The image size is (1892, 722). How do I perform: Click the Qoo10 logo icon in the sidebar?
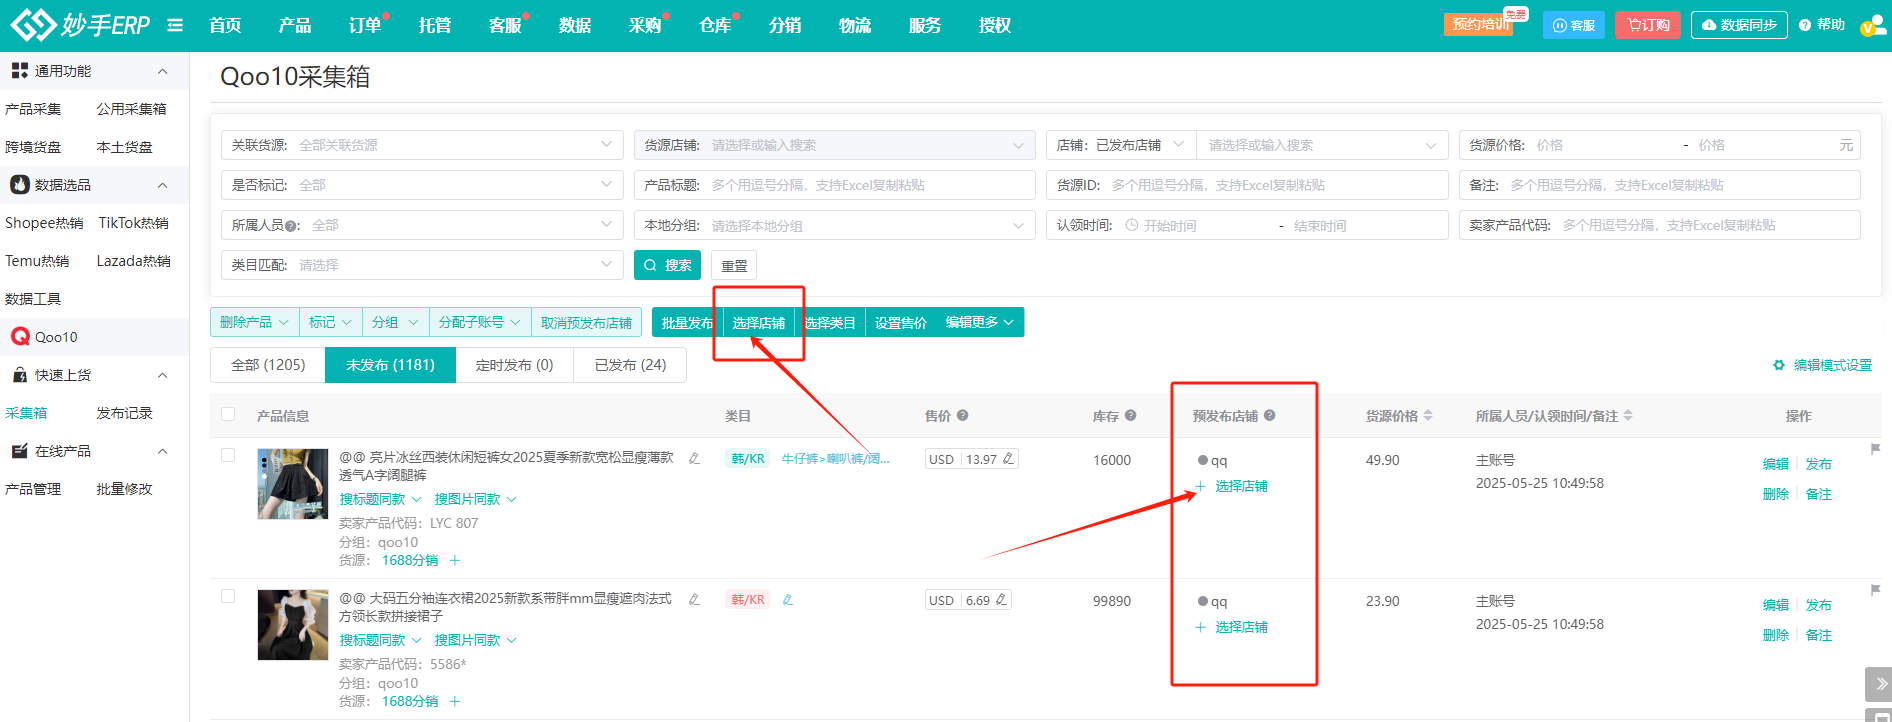click(20, 337)
